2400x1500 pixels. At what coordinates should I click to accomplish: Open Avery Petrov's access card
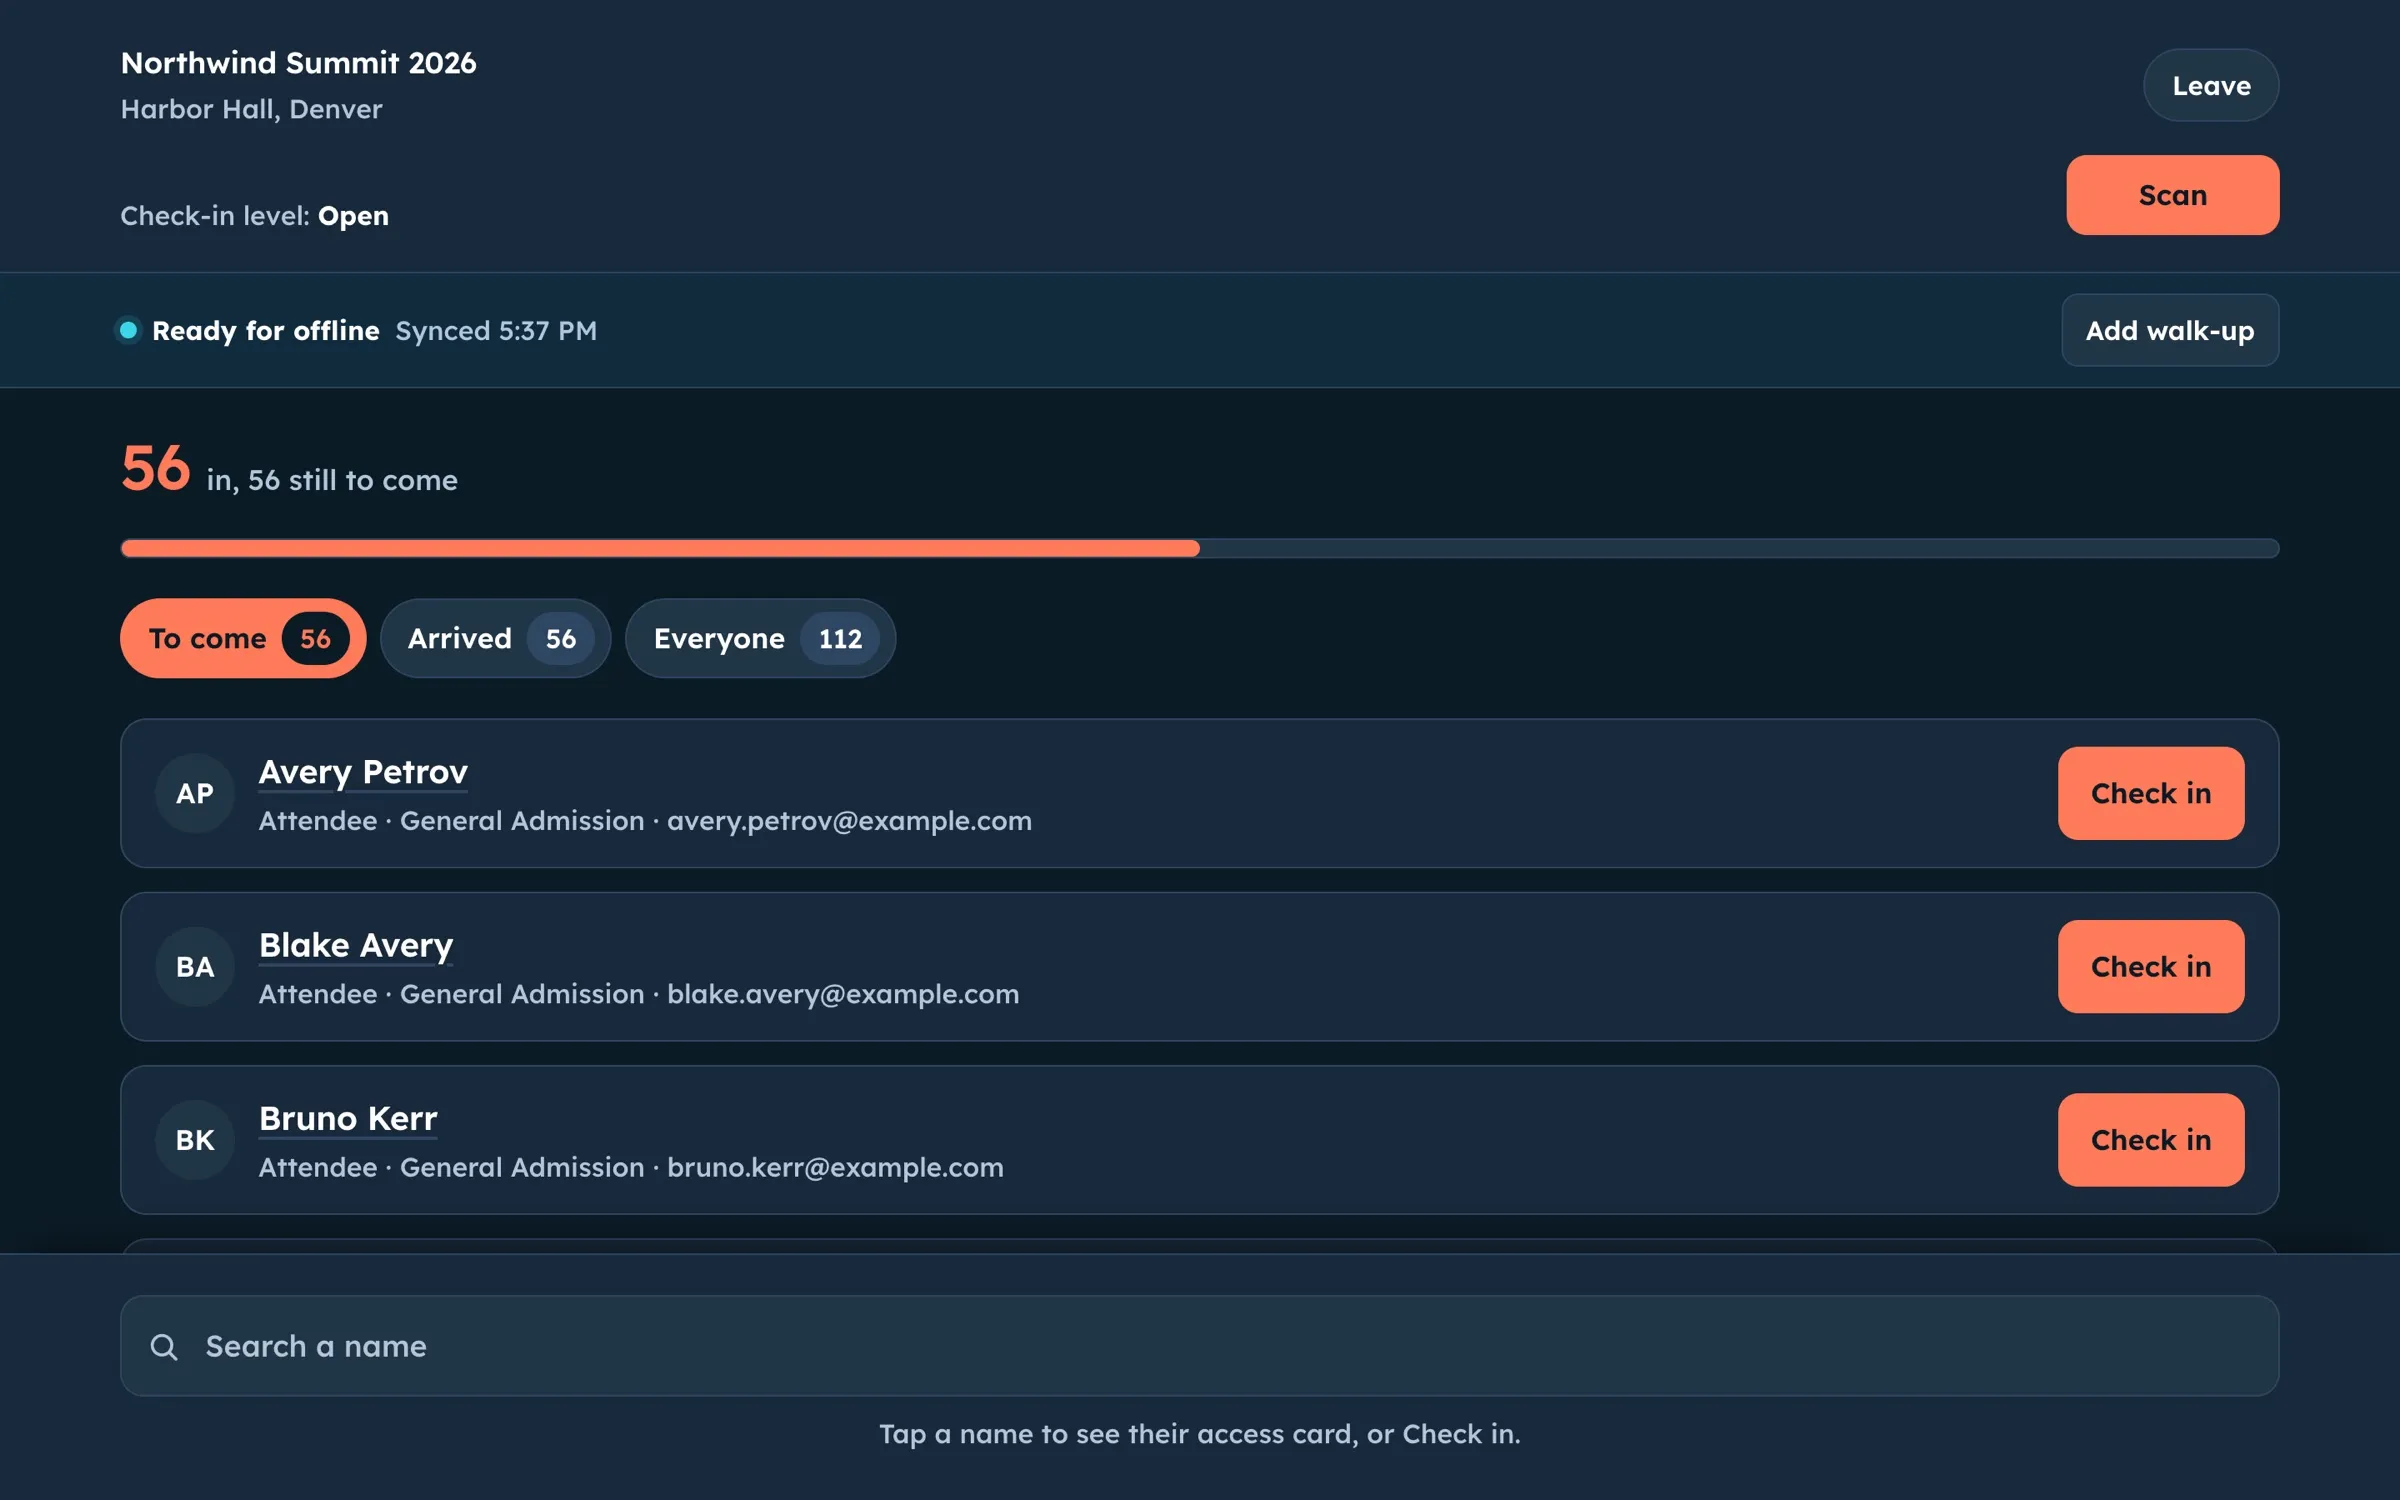tap(363, 772)
